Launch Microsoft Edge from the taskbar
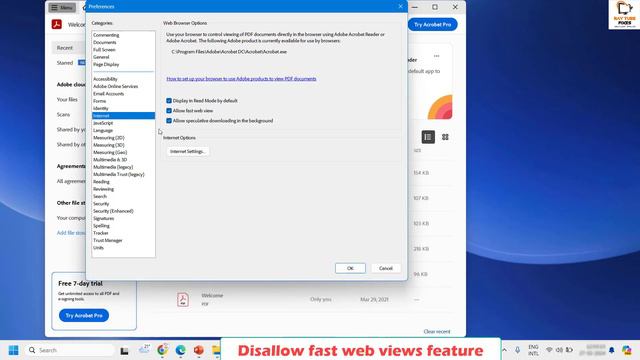640x360 pixels. [180, 350]
